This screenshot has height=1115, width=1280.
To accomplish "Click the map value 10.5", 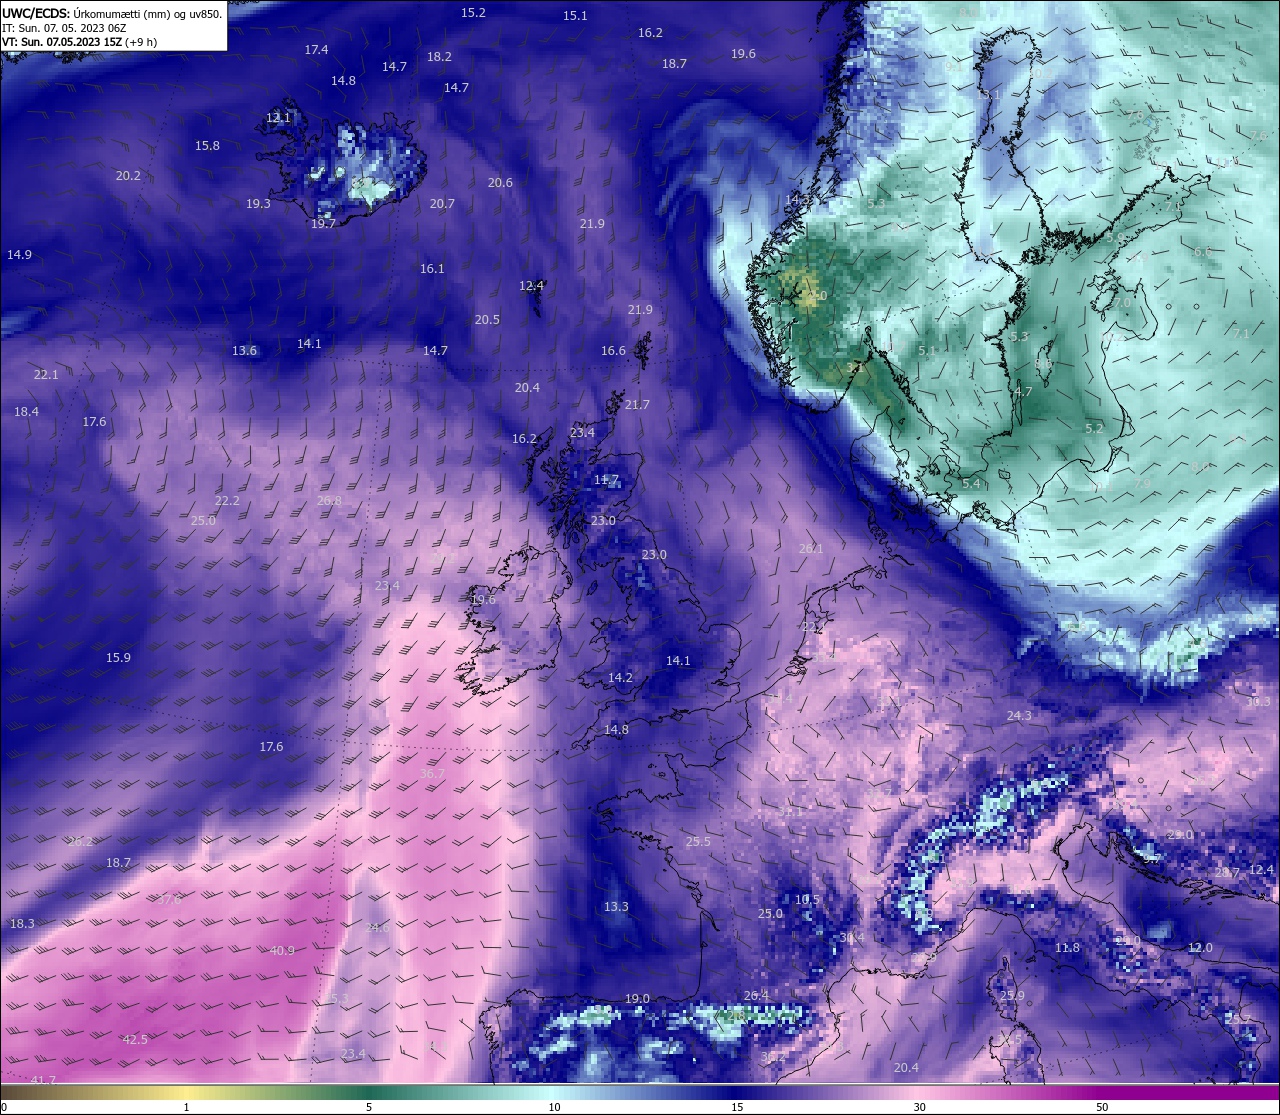I will (x=807, y=900).
